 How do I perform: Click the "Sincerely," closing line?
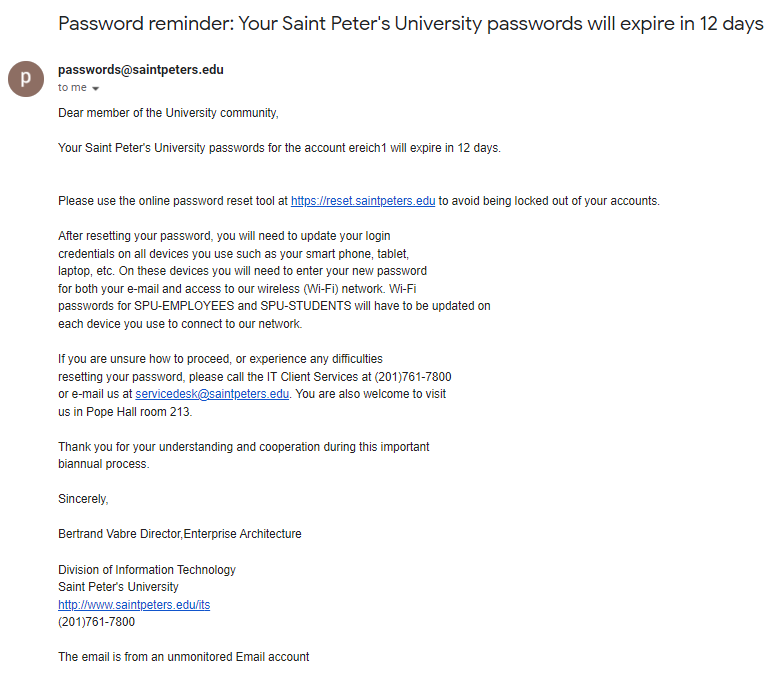[83, 499]
